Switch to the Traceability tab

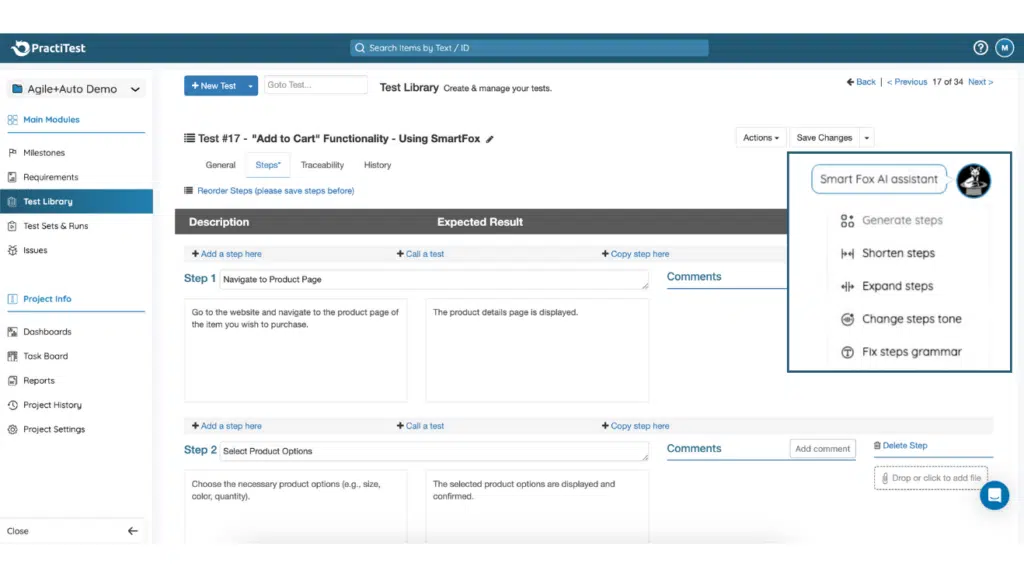[x=322, y=165]
